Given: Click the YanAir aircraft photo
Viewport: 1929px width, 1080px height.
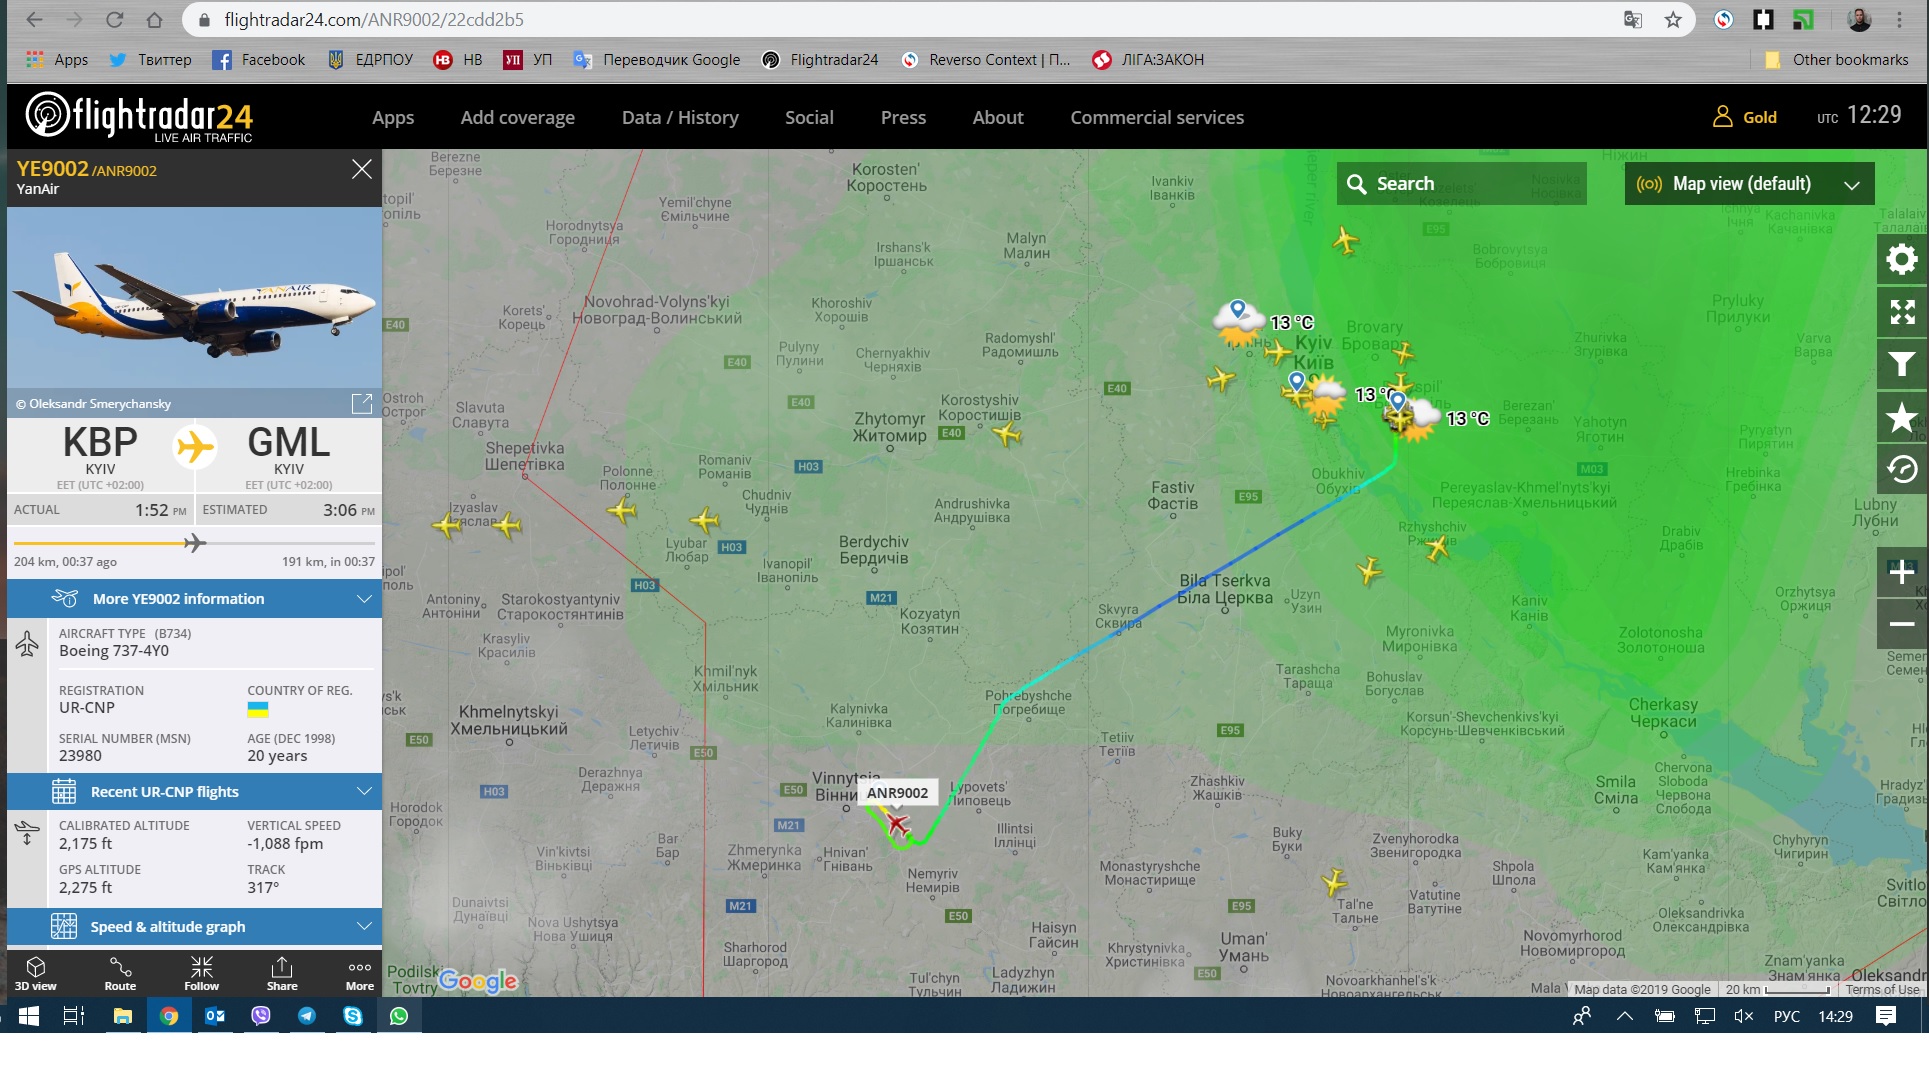Looking at the screenshot, I should coord(194,300).
